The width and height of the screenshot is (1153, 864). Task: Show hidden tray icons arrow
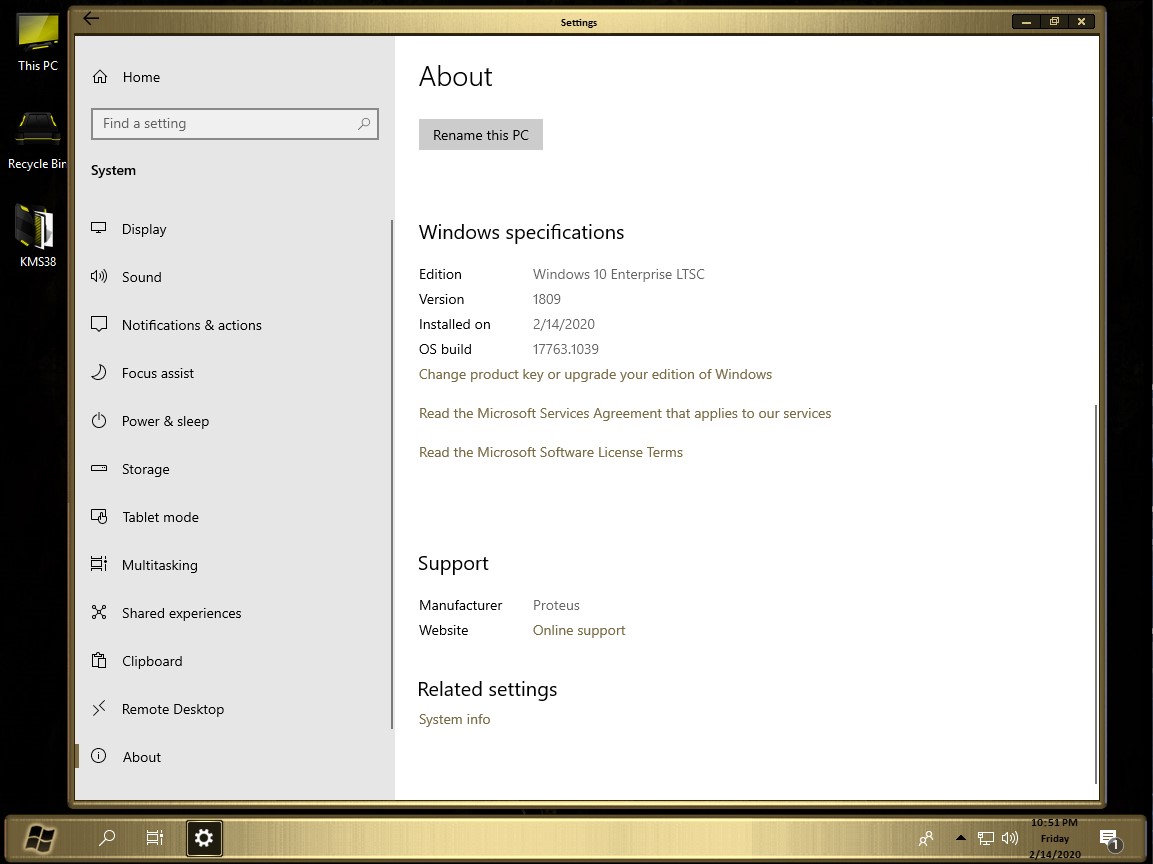click(x=960, y=838)
